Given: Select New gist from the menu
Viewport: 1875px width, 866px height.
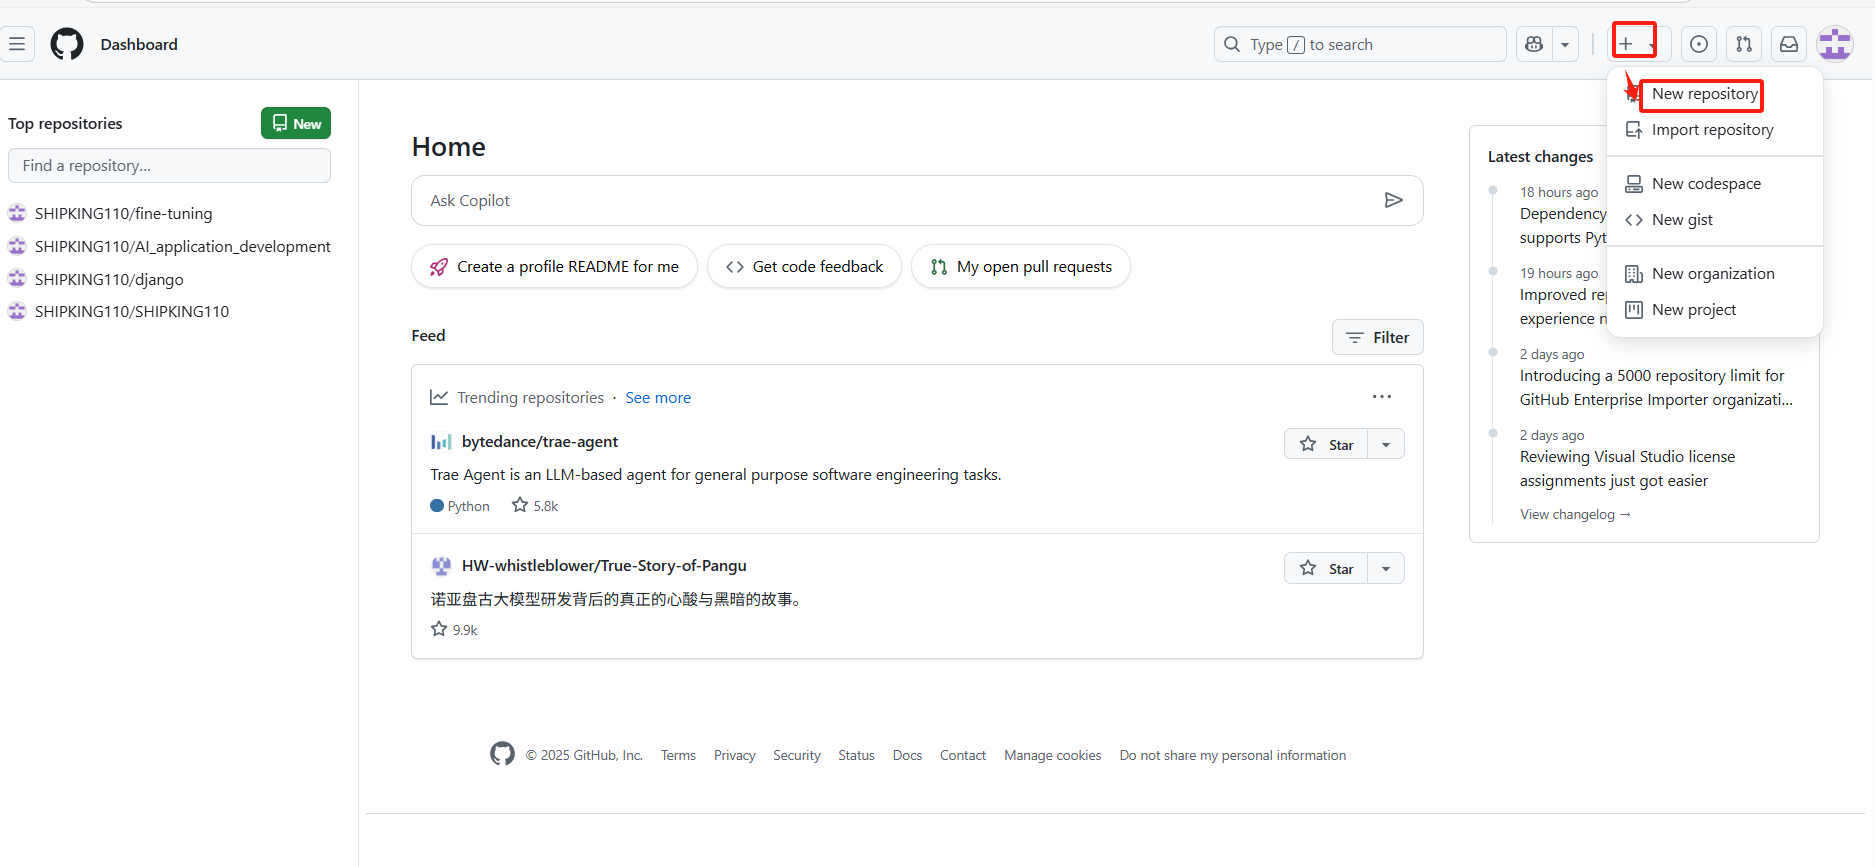Looking at the screenshot, I should pos(1682,220).
